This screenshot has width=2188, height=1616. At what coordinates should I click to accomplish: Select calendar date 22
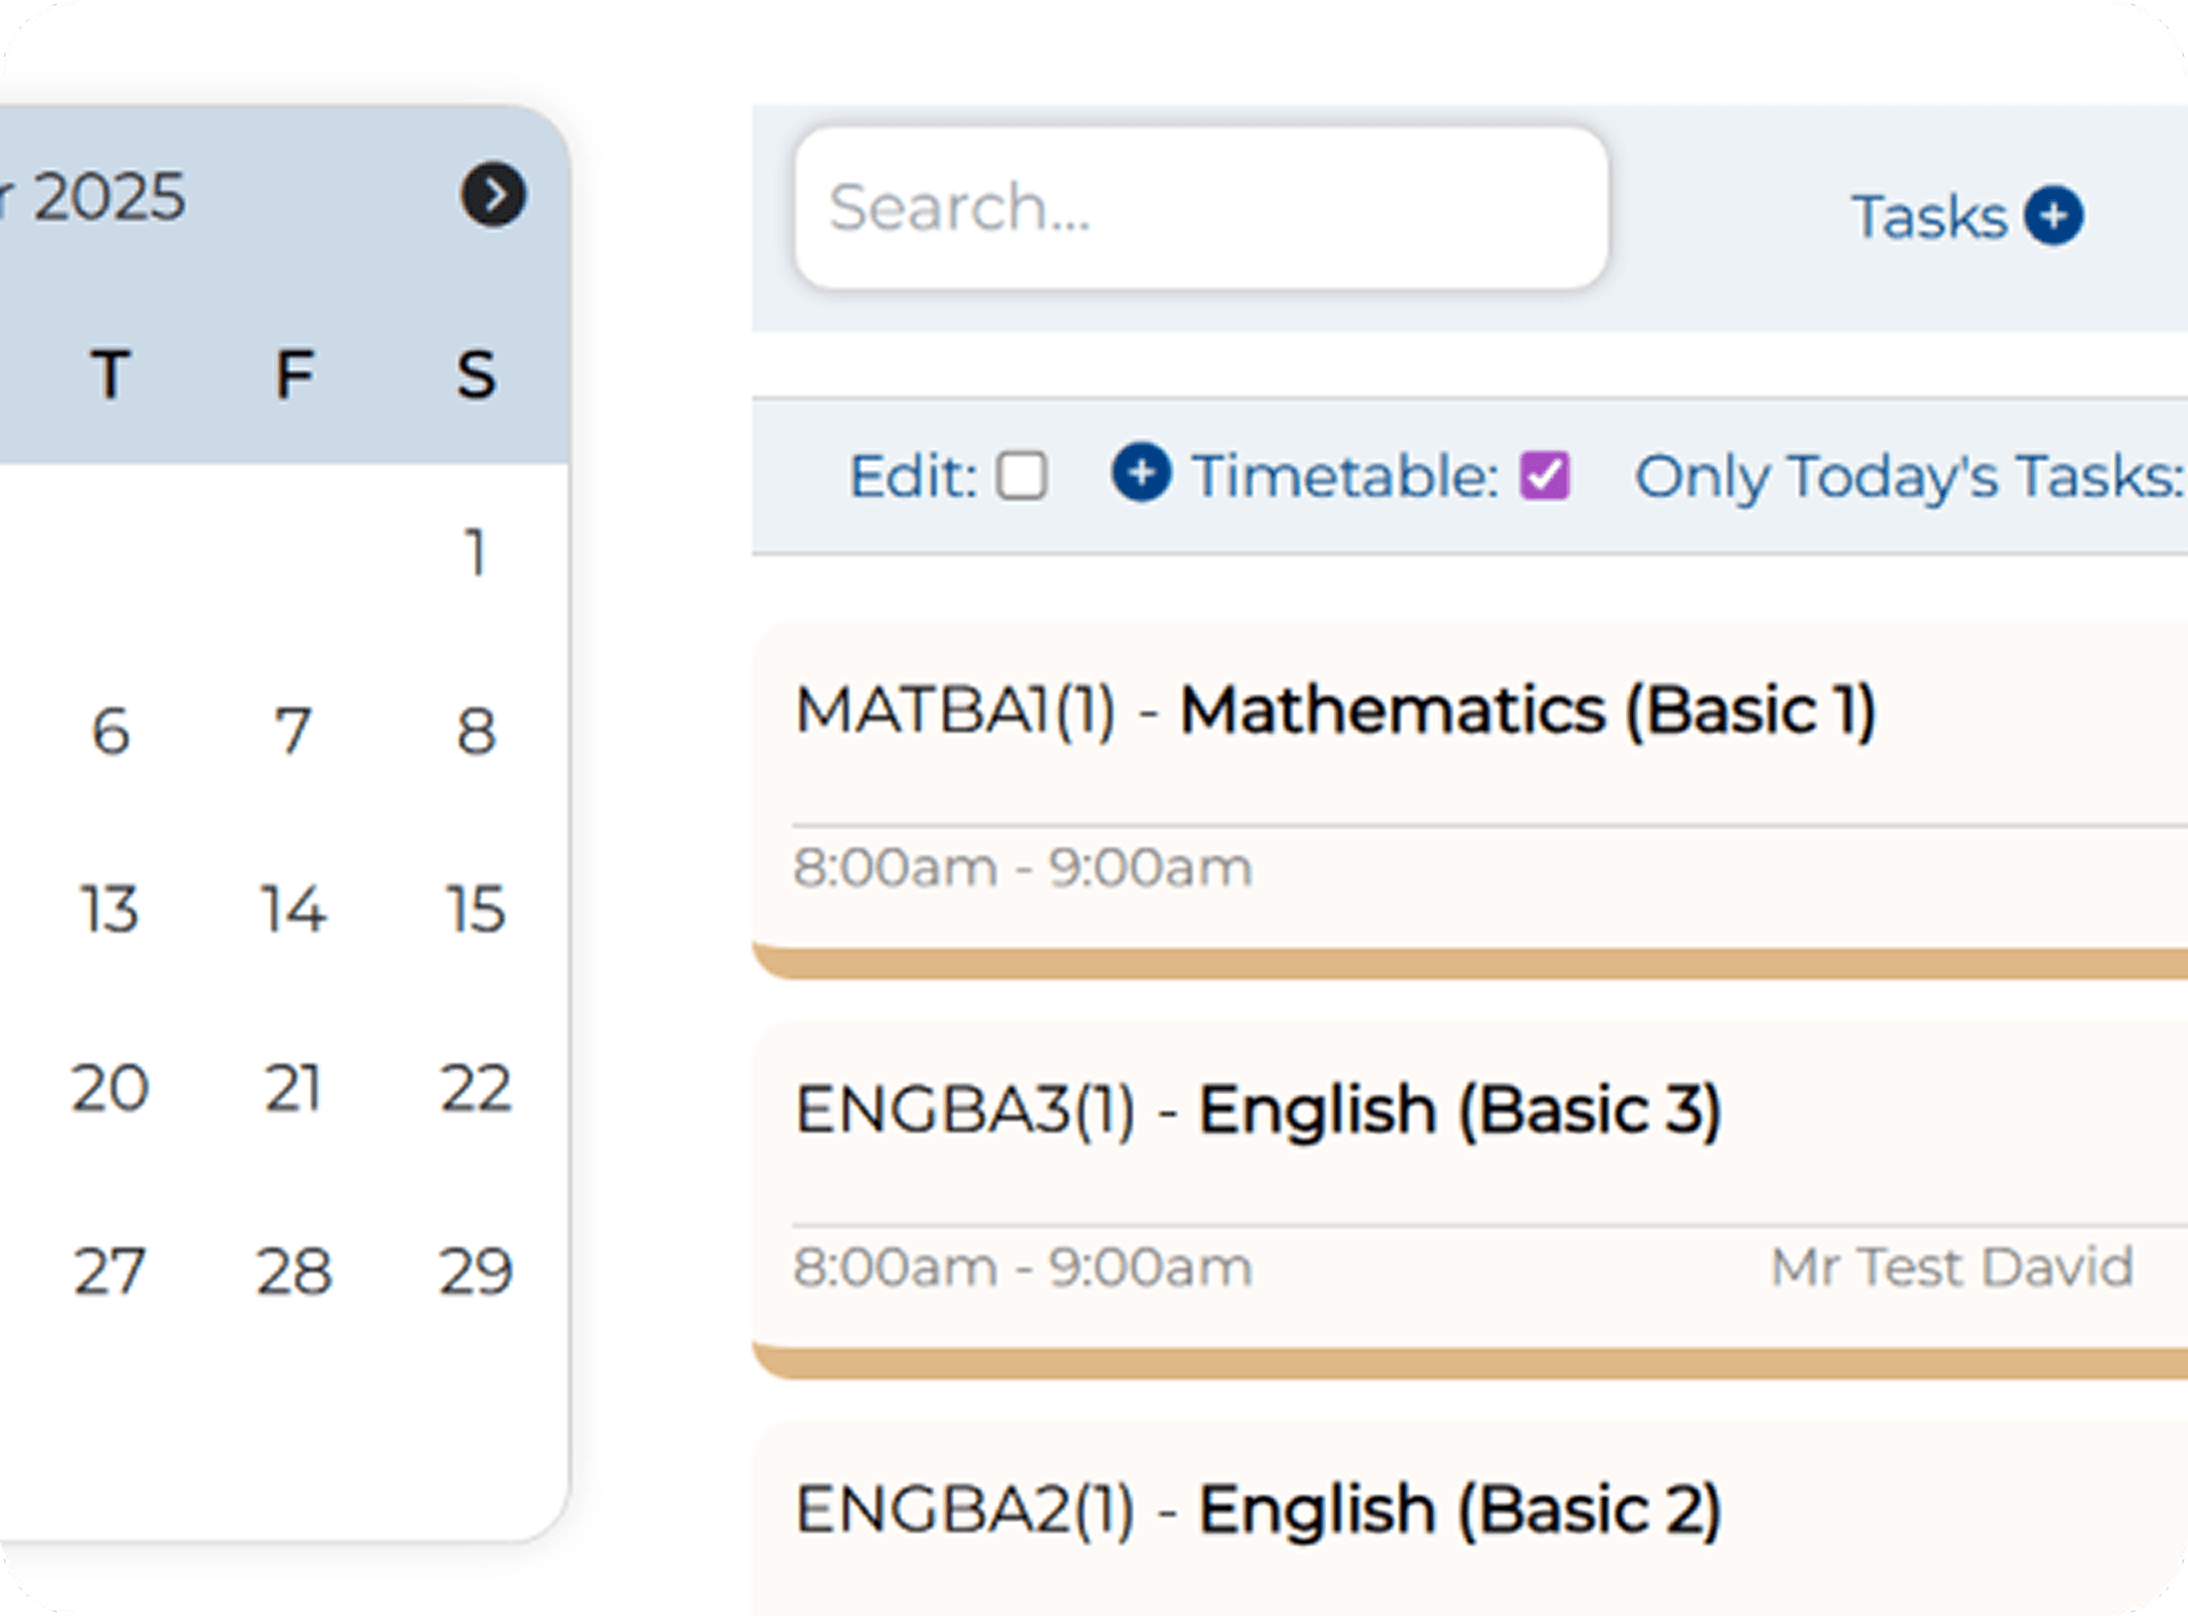tap(476, 1088)
